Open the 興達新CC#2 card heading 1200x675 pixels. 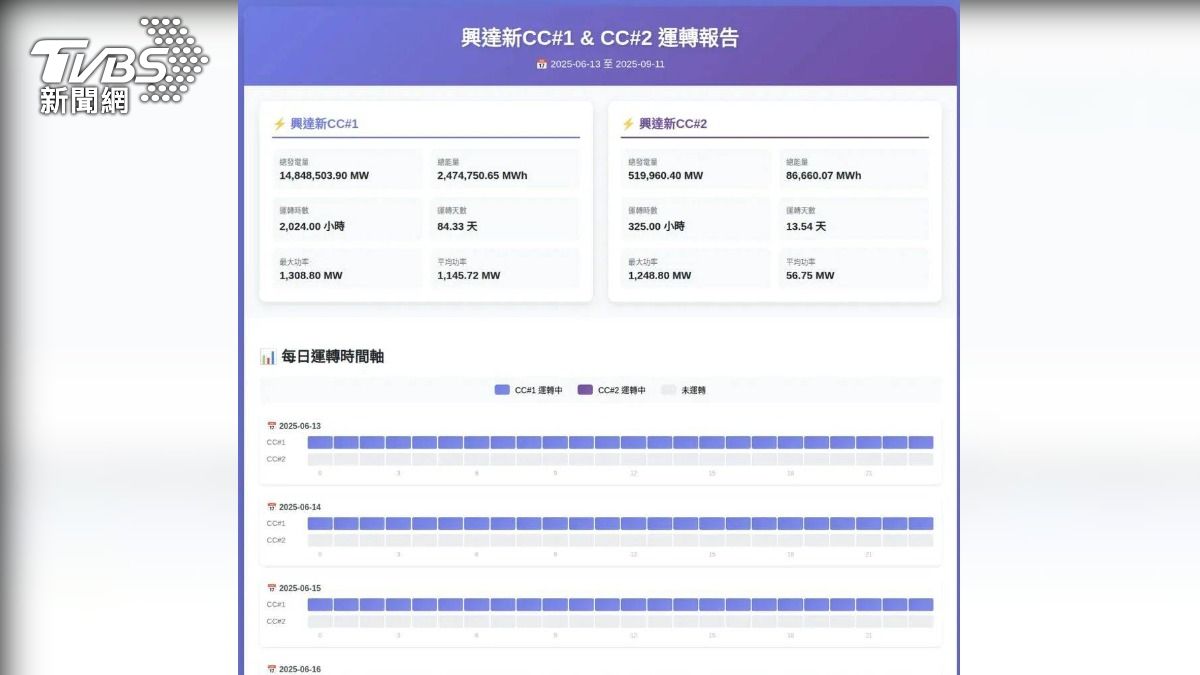(x=673, y=124)
